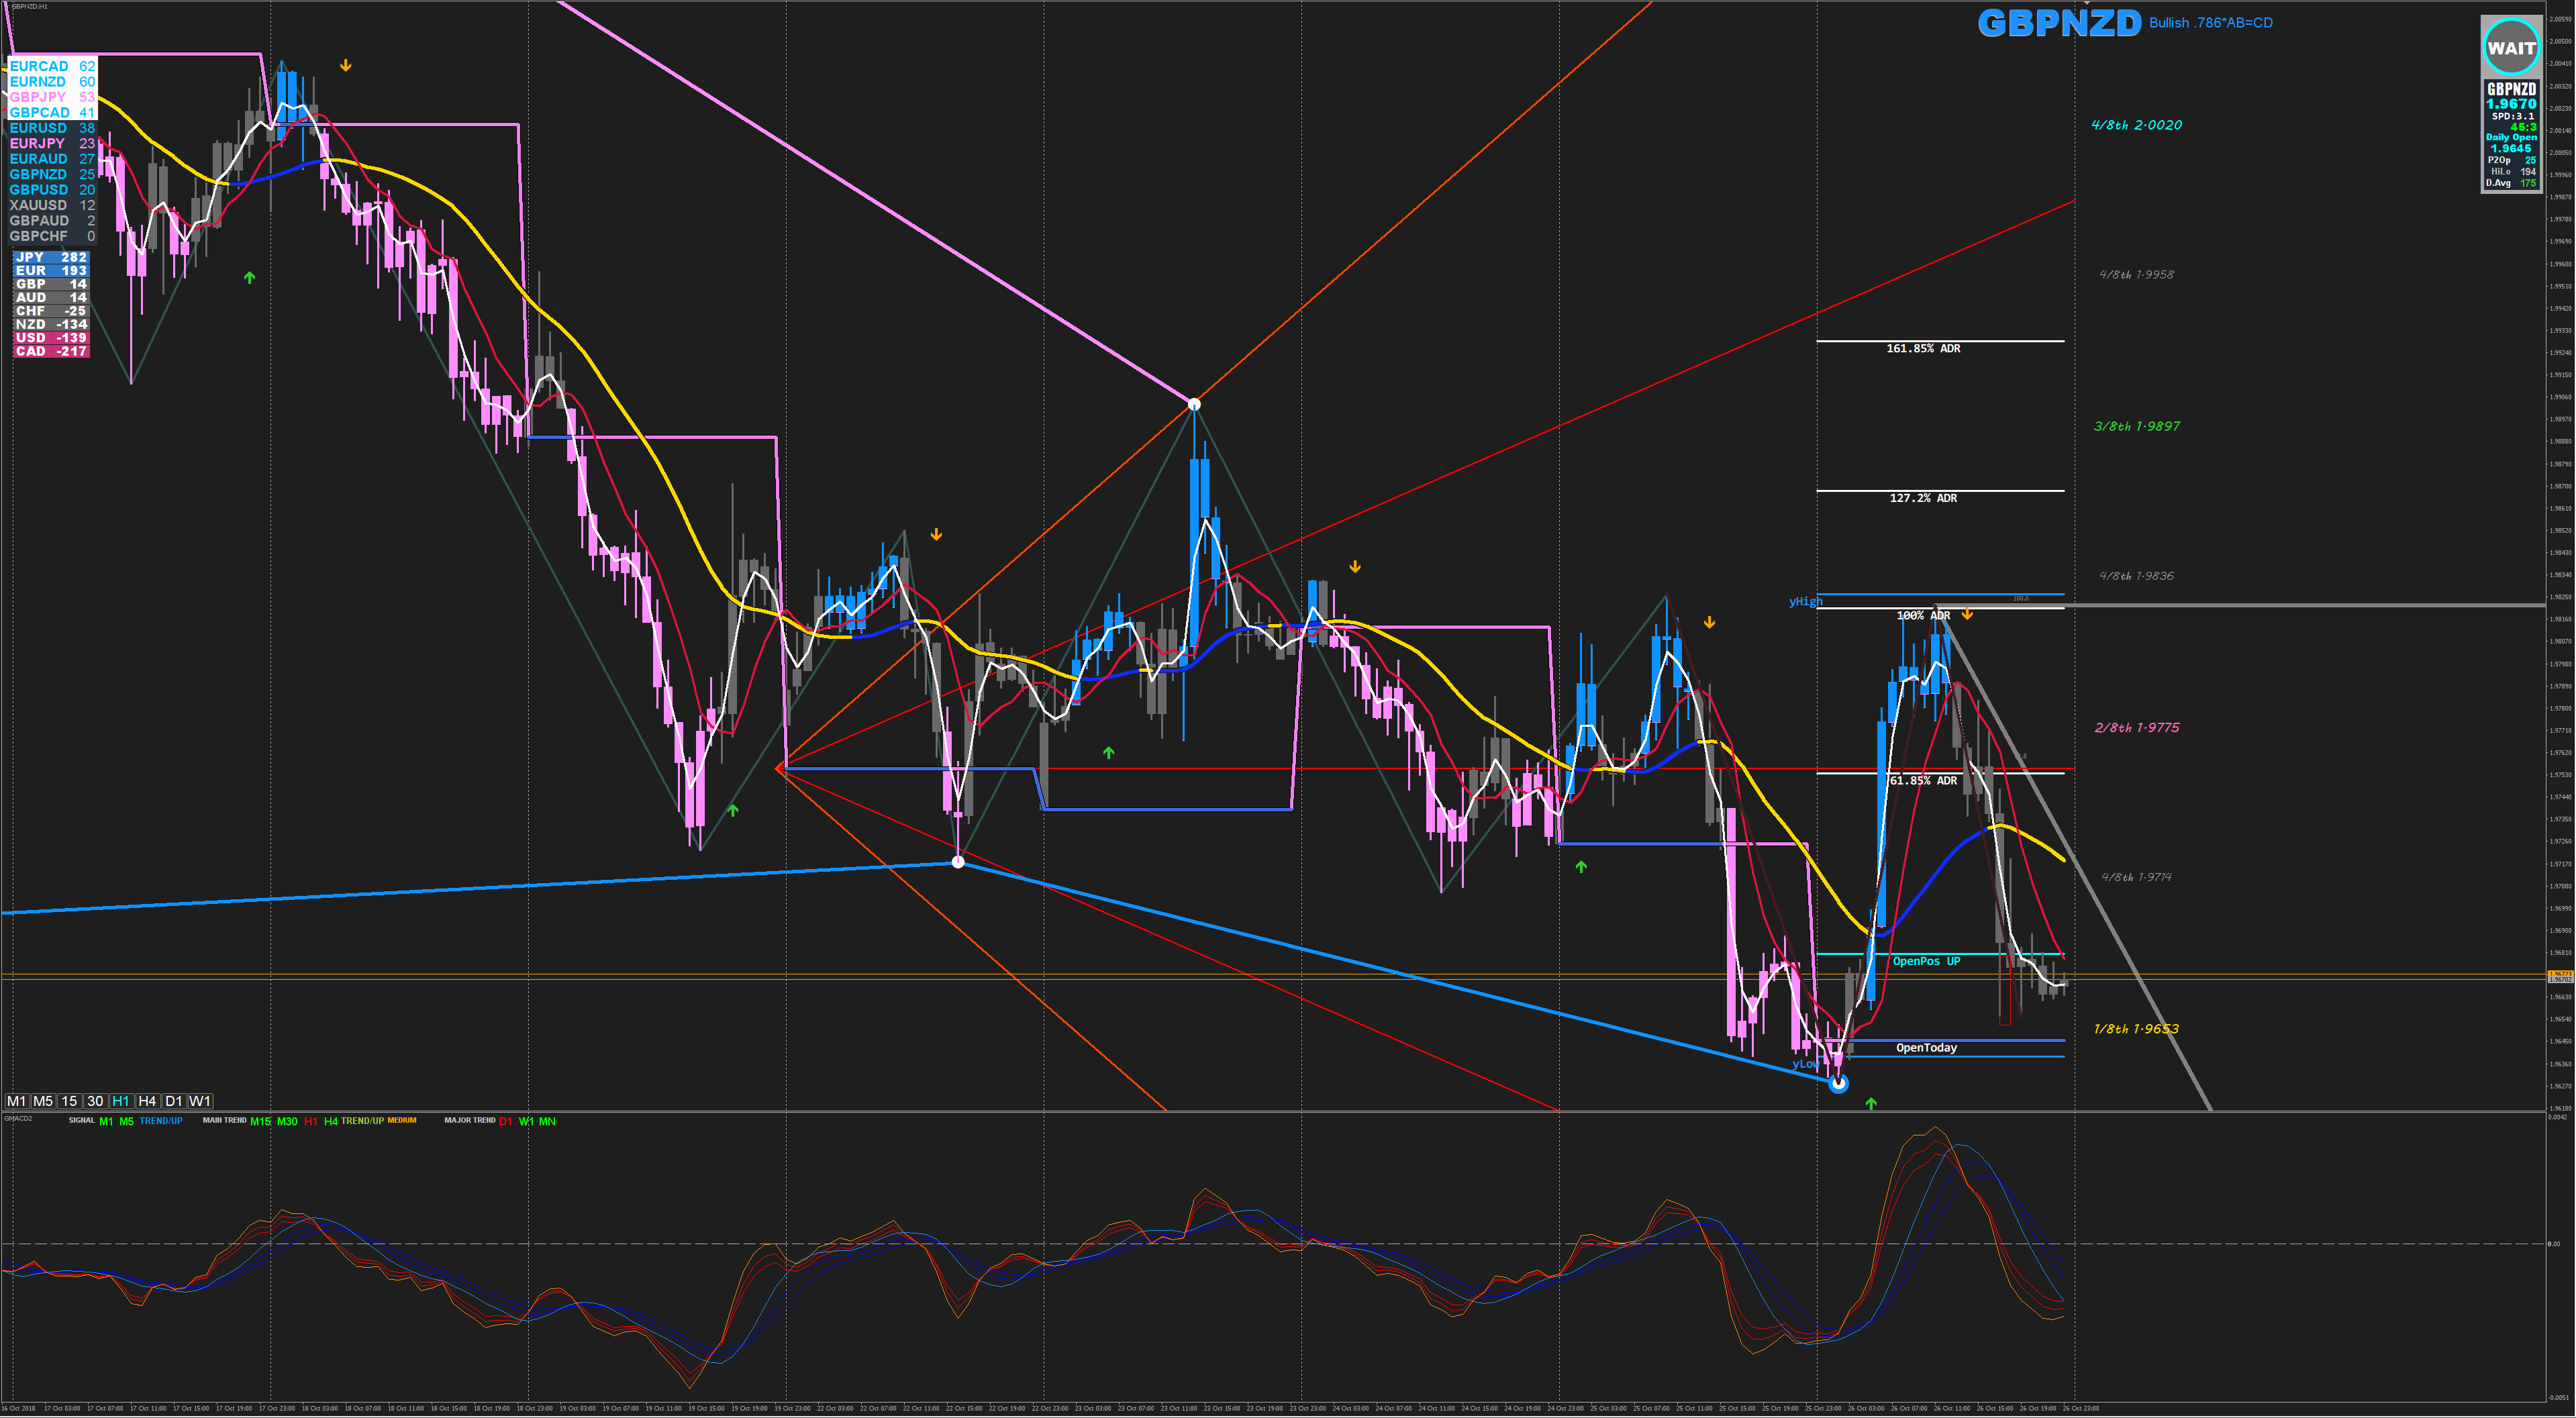
Task: Click the 161.85% ADR top level line label
Action: (x=1923, y=349)
